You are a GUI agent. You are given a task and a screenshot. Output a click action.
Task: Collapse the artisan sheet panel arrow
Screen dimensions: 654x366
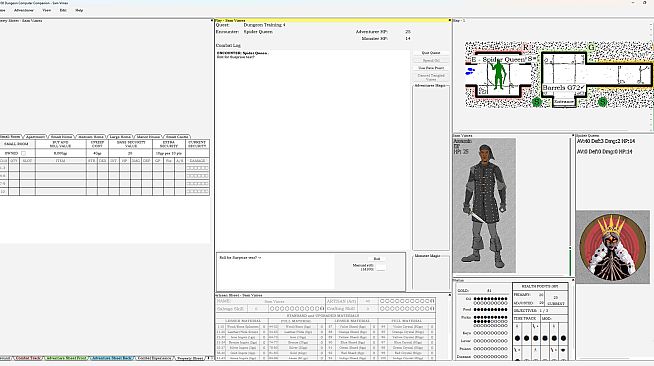pyautogui.click(x=450, y=295)
